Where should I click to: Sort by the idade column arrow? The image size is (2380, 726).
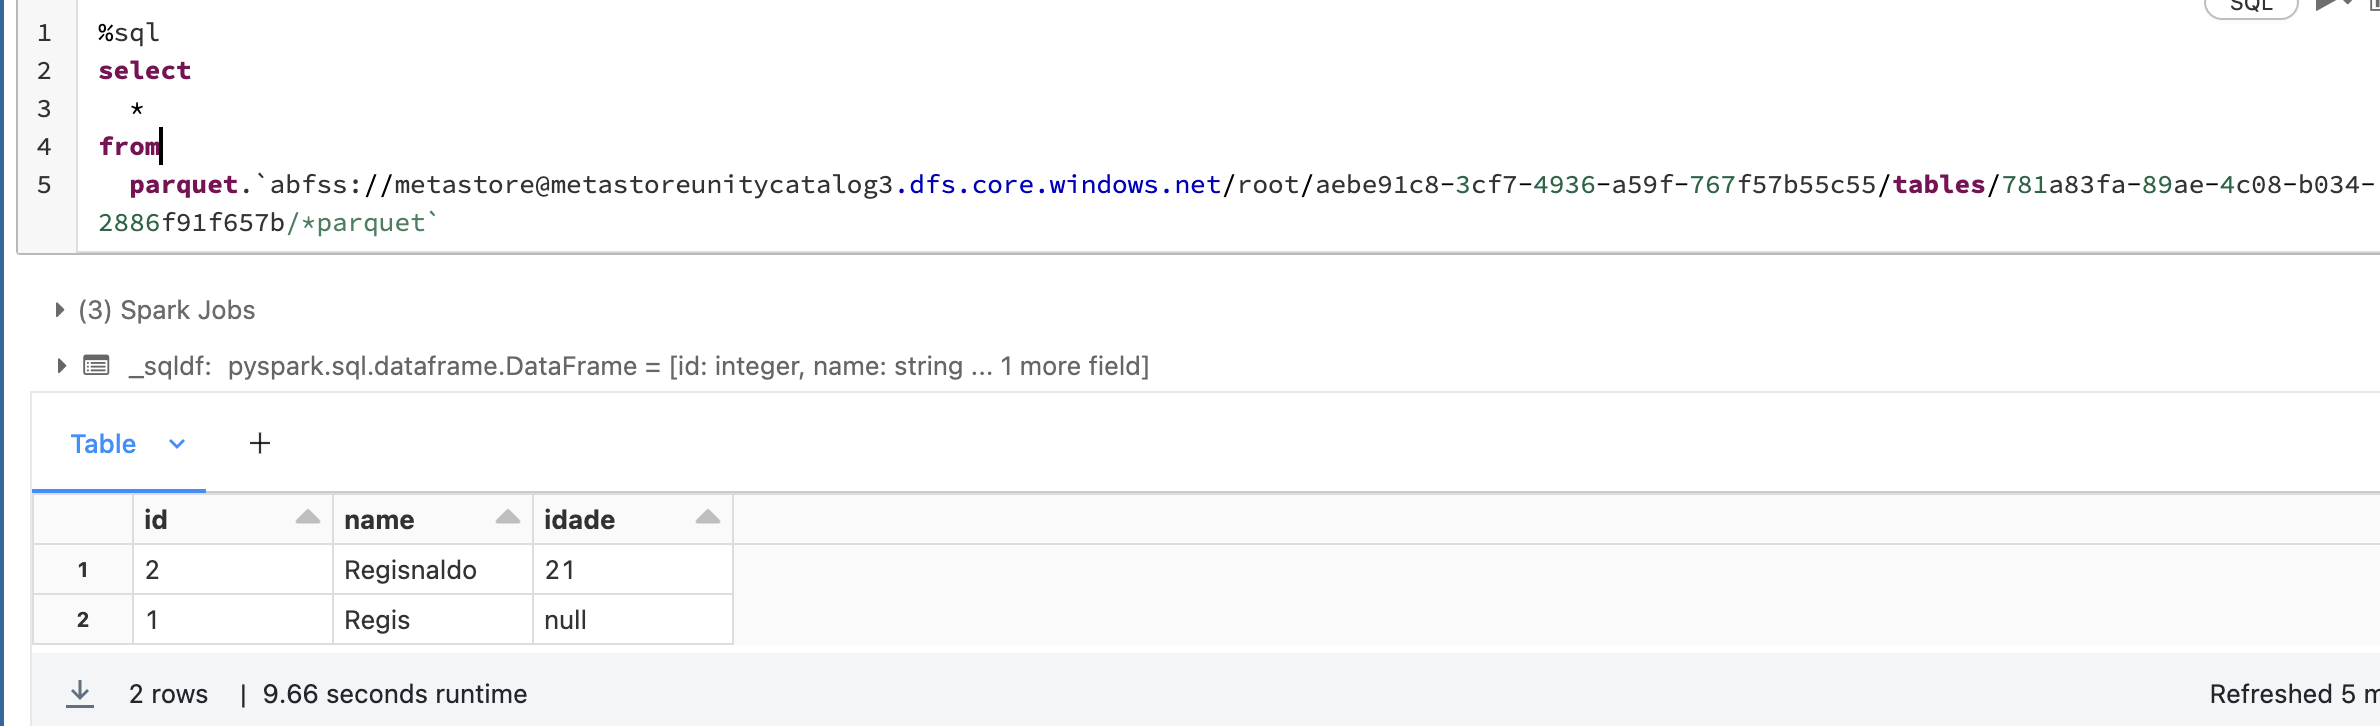(708, 518)
